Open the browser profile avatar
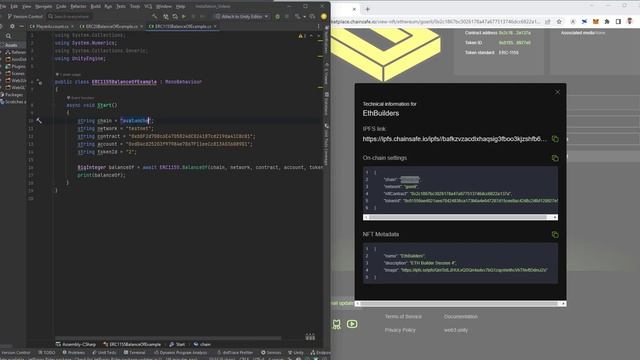This screenshot has width=640, height=360. (x=630, y=21)
